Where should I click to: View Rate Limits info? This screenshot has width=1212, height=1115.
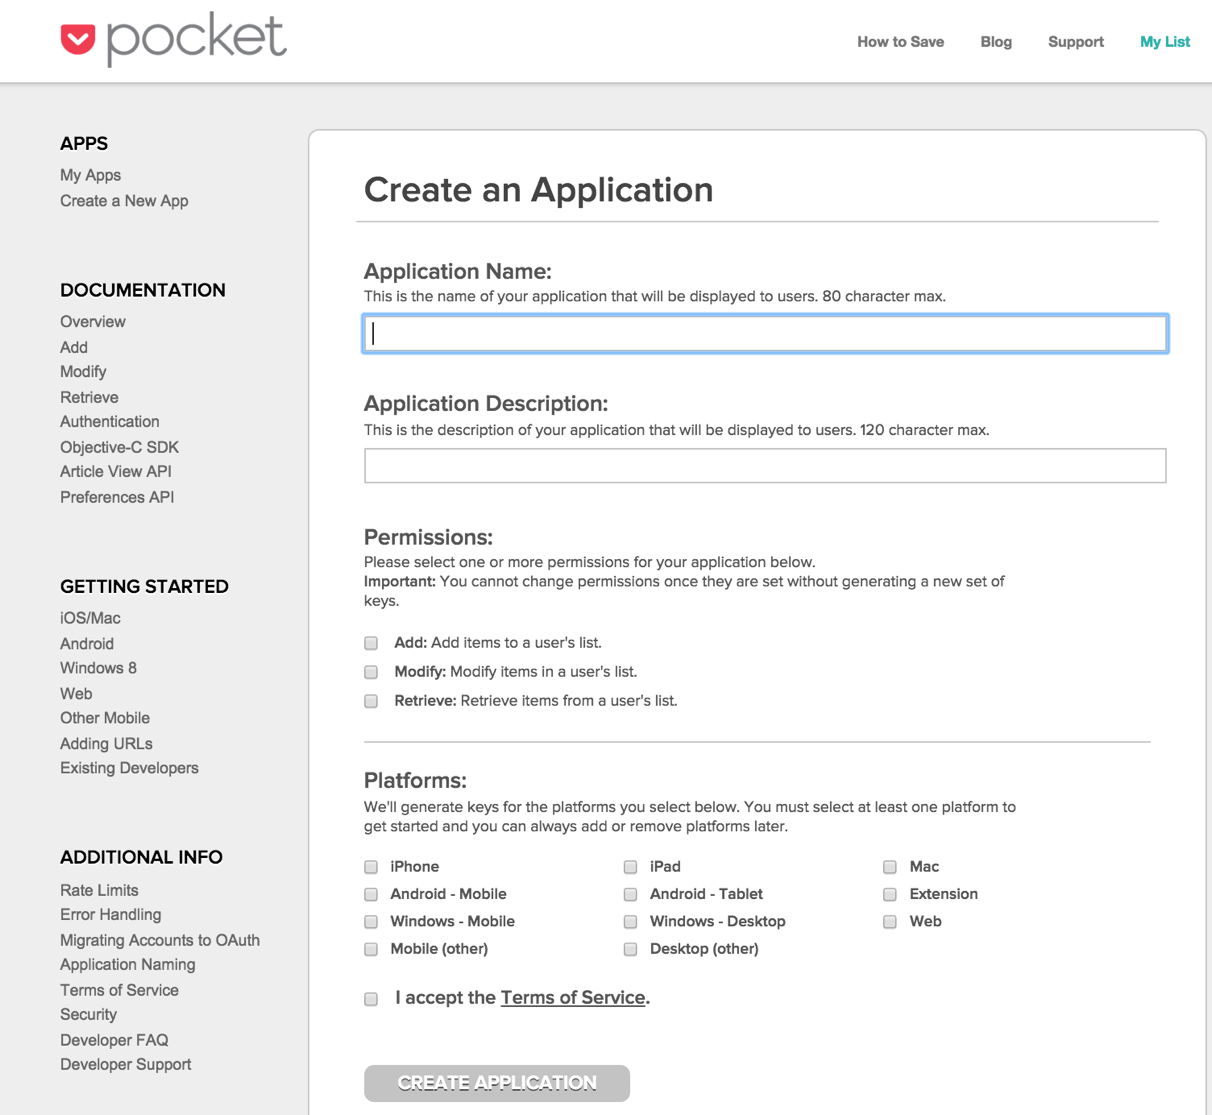(x=99, y=890)
